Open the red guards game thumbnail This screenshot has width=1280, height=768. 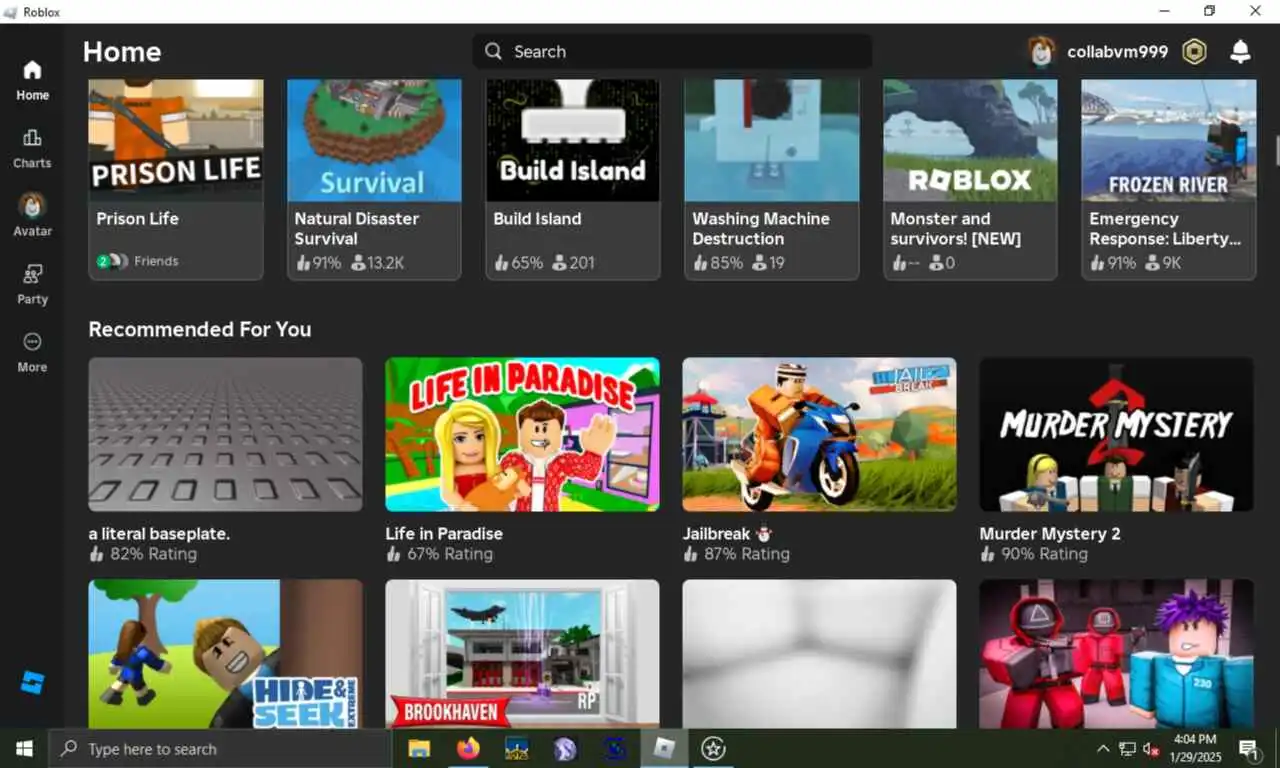1116,654
